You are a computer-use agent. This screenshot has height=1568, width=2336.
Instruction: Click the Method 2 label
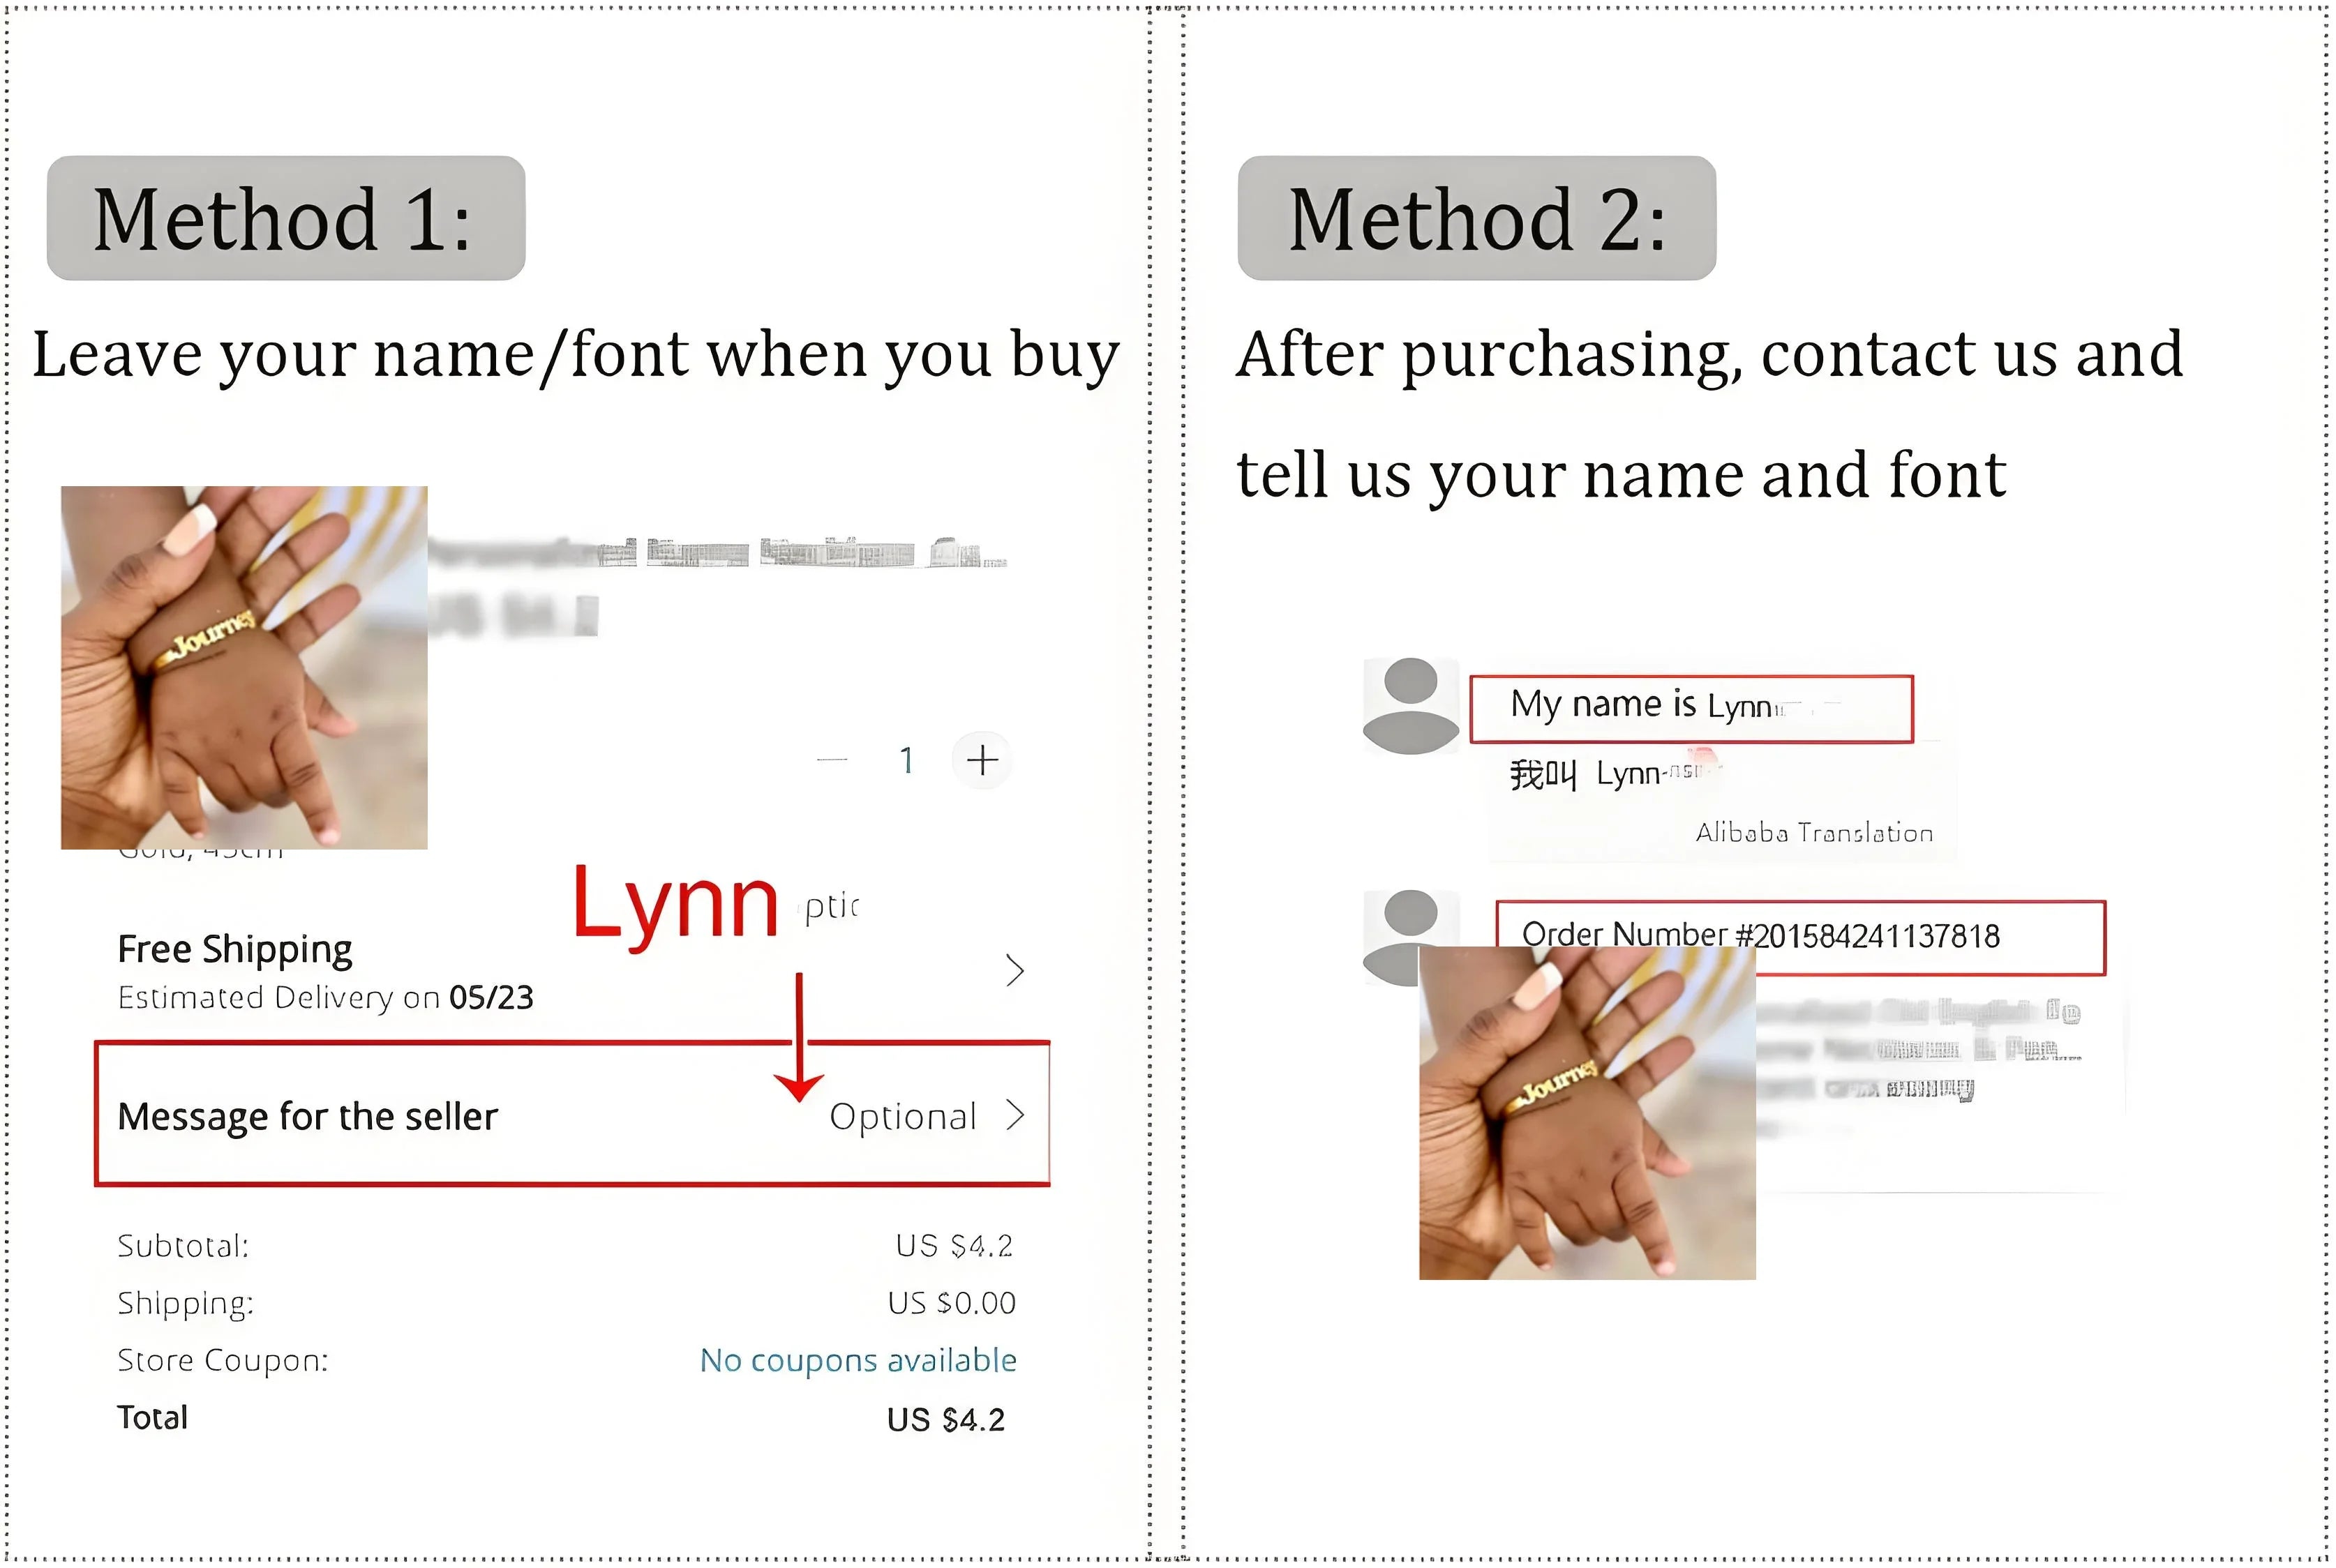(1477, 218)
